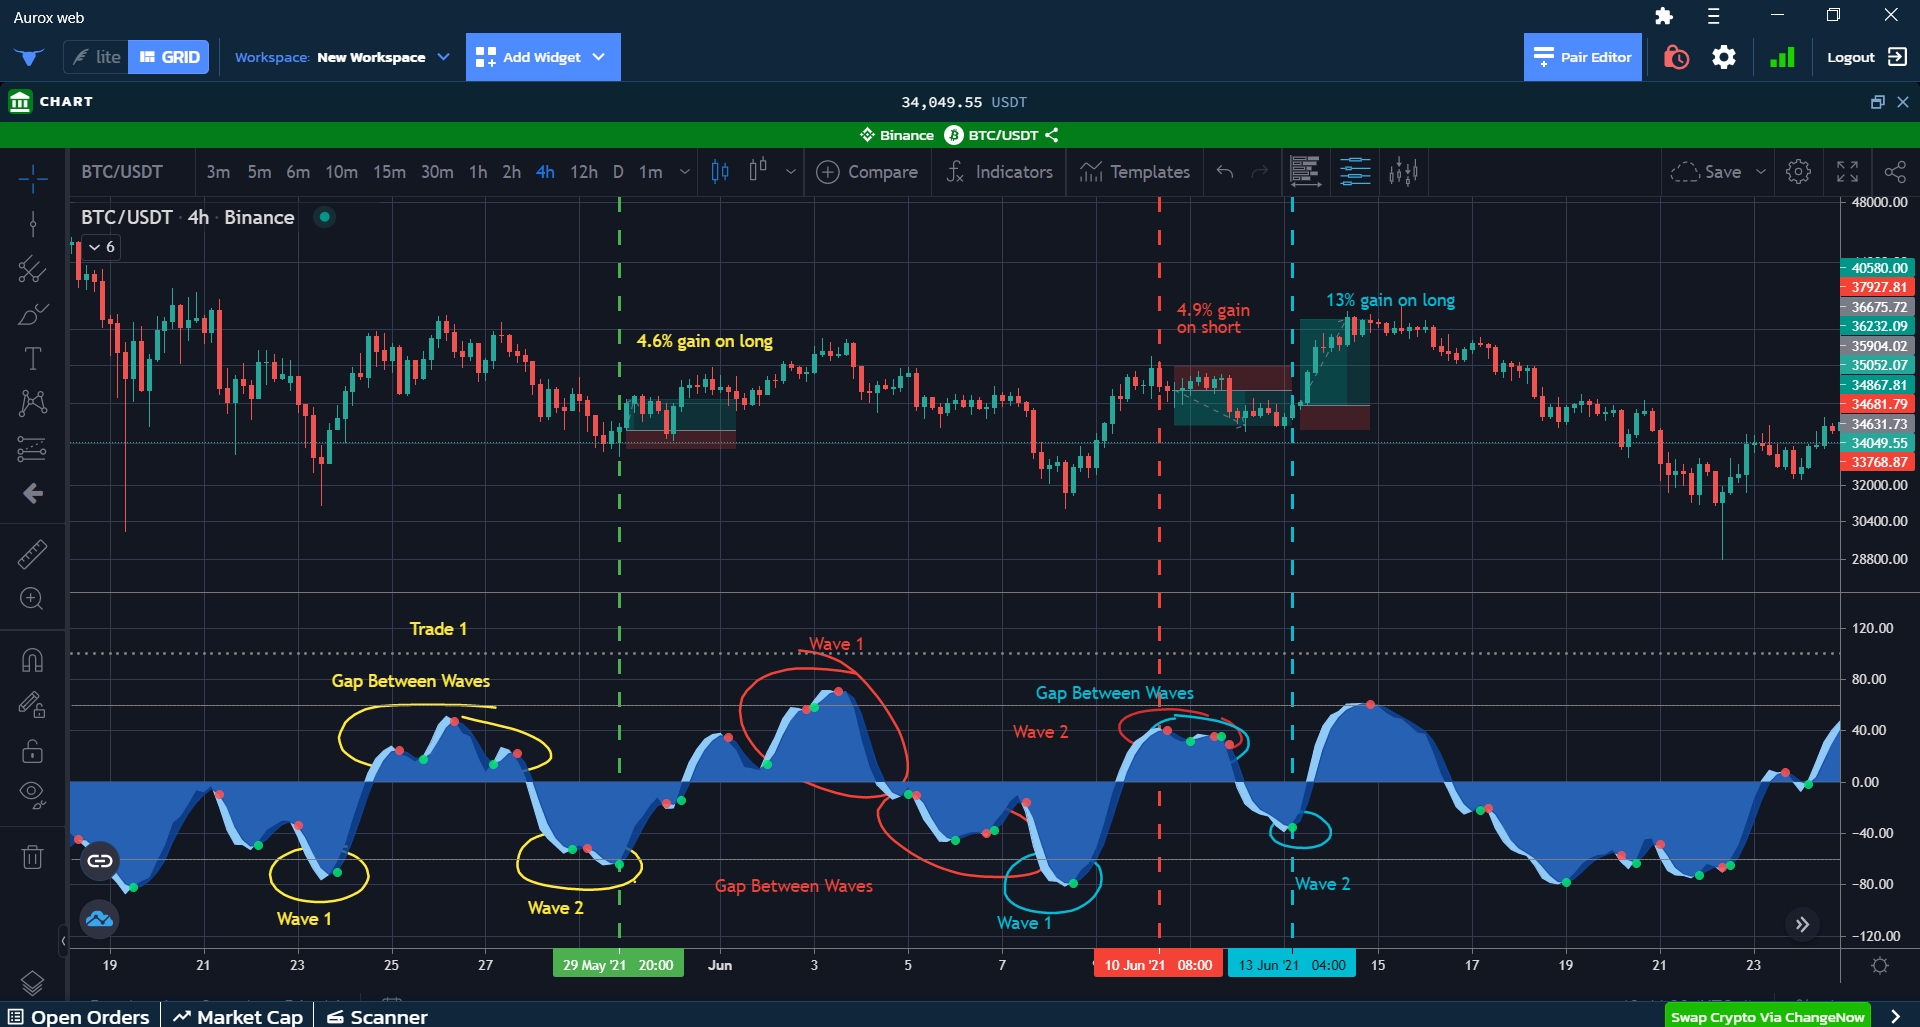Click the trash Remove Drawings icon

click(32, 857)
